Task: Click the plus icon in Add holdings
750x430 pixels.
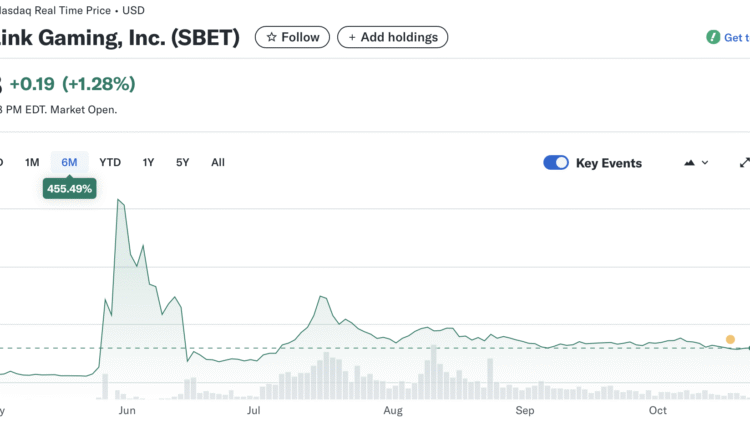Action: [x=351, y=37]
